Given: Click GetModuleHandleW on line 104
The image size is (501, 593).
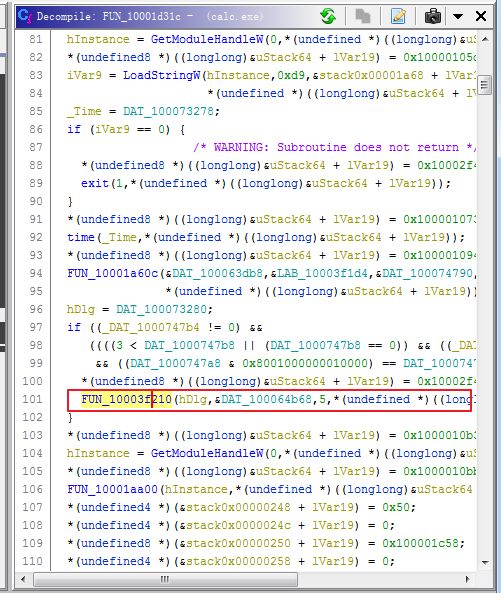Looking at the screenshot, I should pyautogui.click(x=207, y=453).
